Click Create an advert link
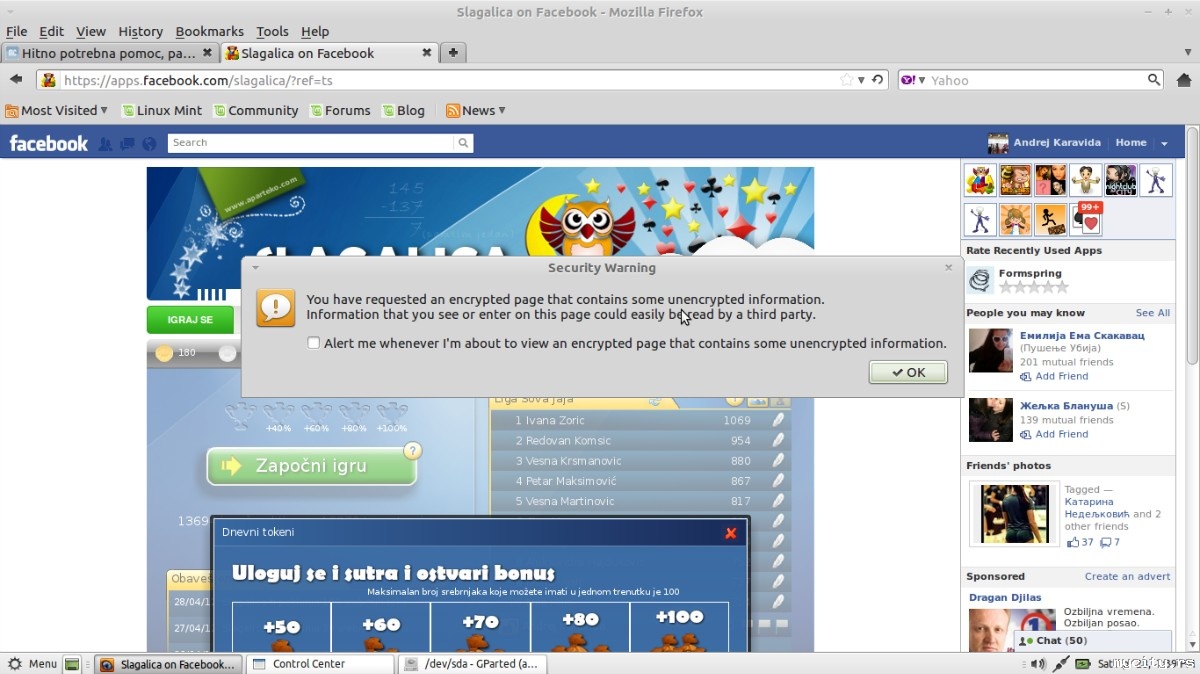 1127,576
